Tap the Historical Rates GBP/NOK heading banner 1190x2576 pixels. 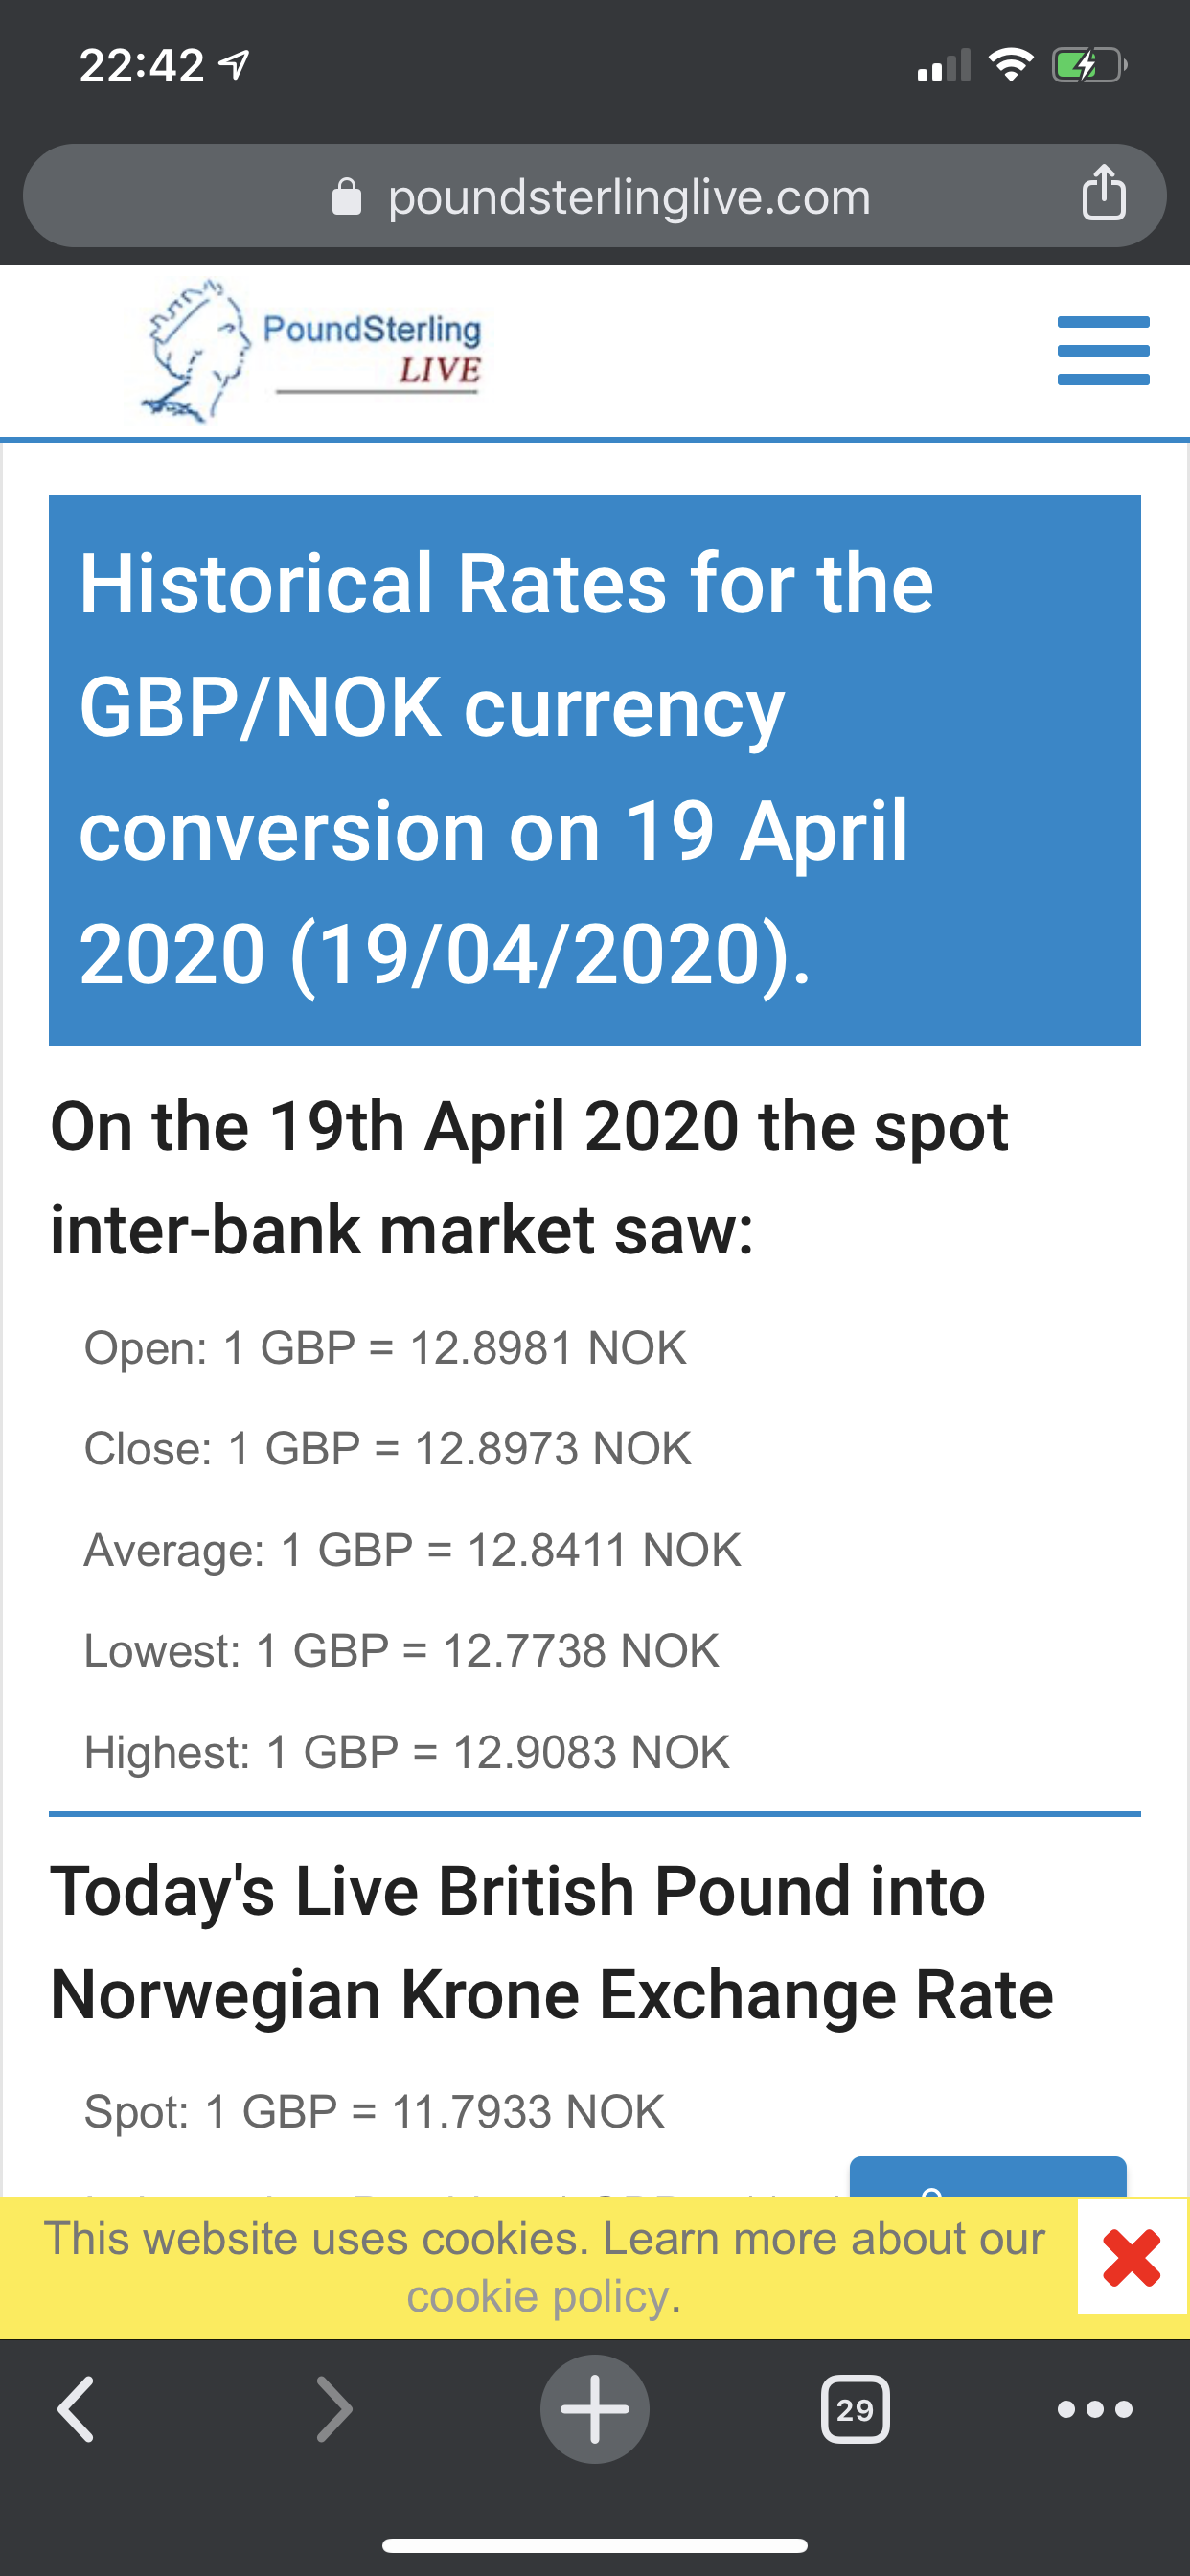[595, 770]
